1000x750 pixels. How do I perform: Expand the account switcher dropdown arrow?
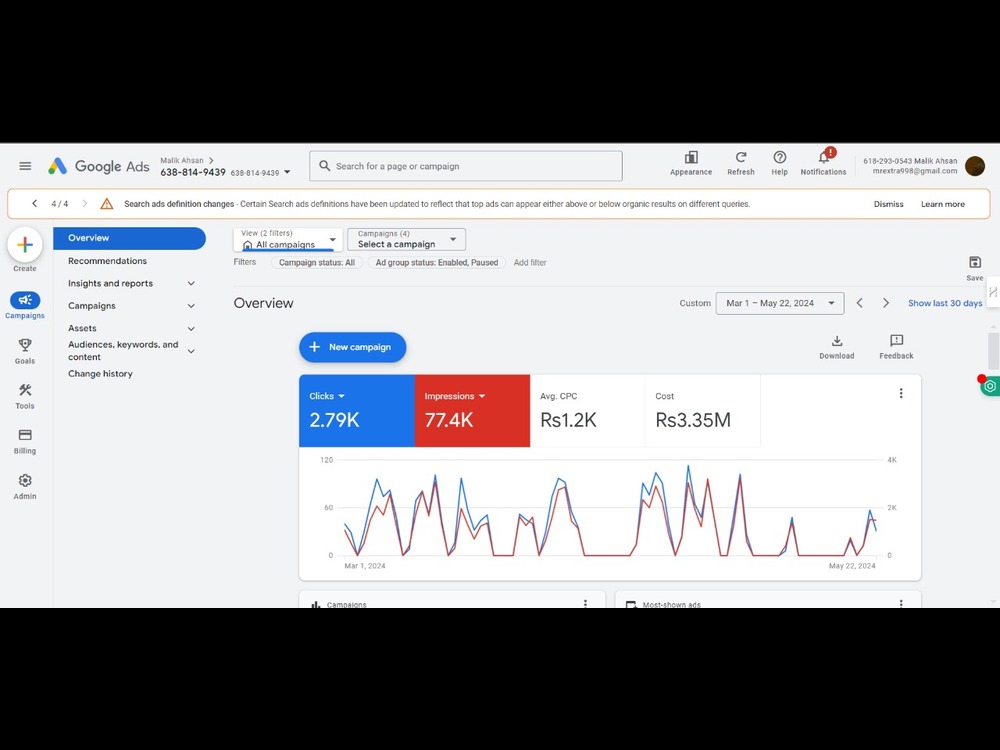coord(287,172)
